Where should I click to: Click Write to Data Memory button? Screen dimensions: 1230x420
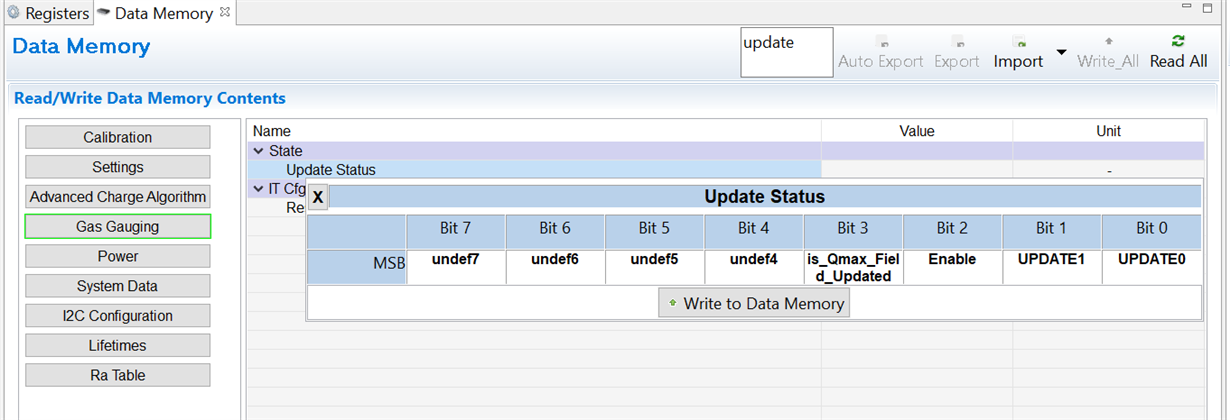pos(754,303)
